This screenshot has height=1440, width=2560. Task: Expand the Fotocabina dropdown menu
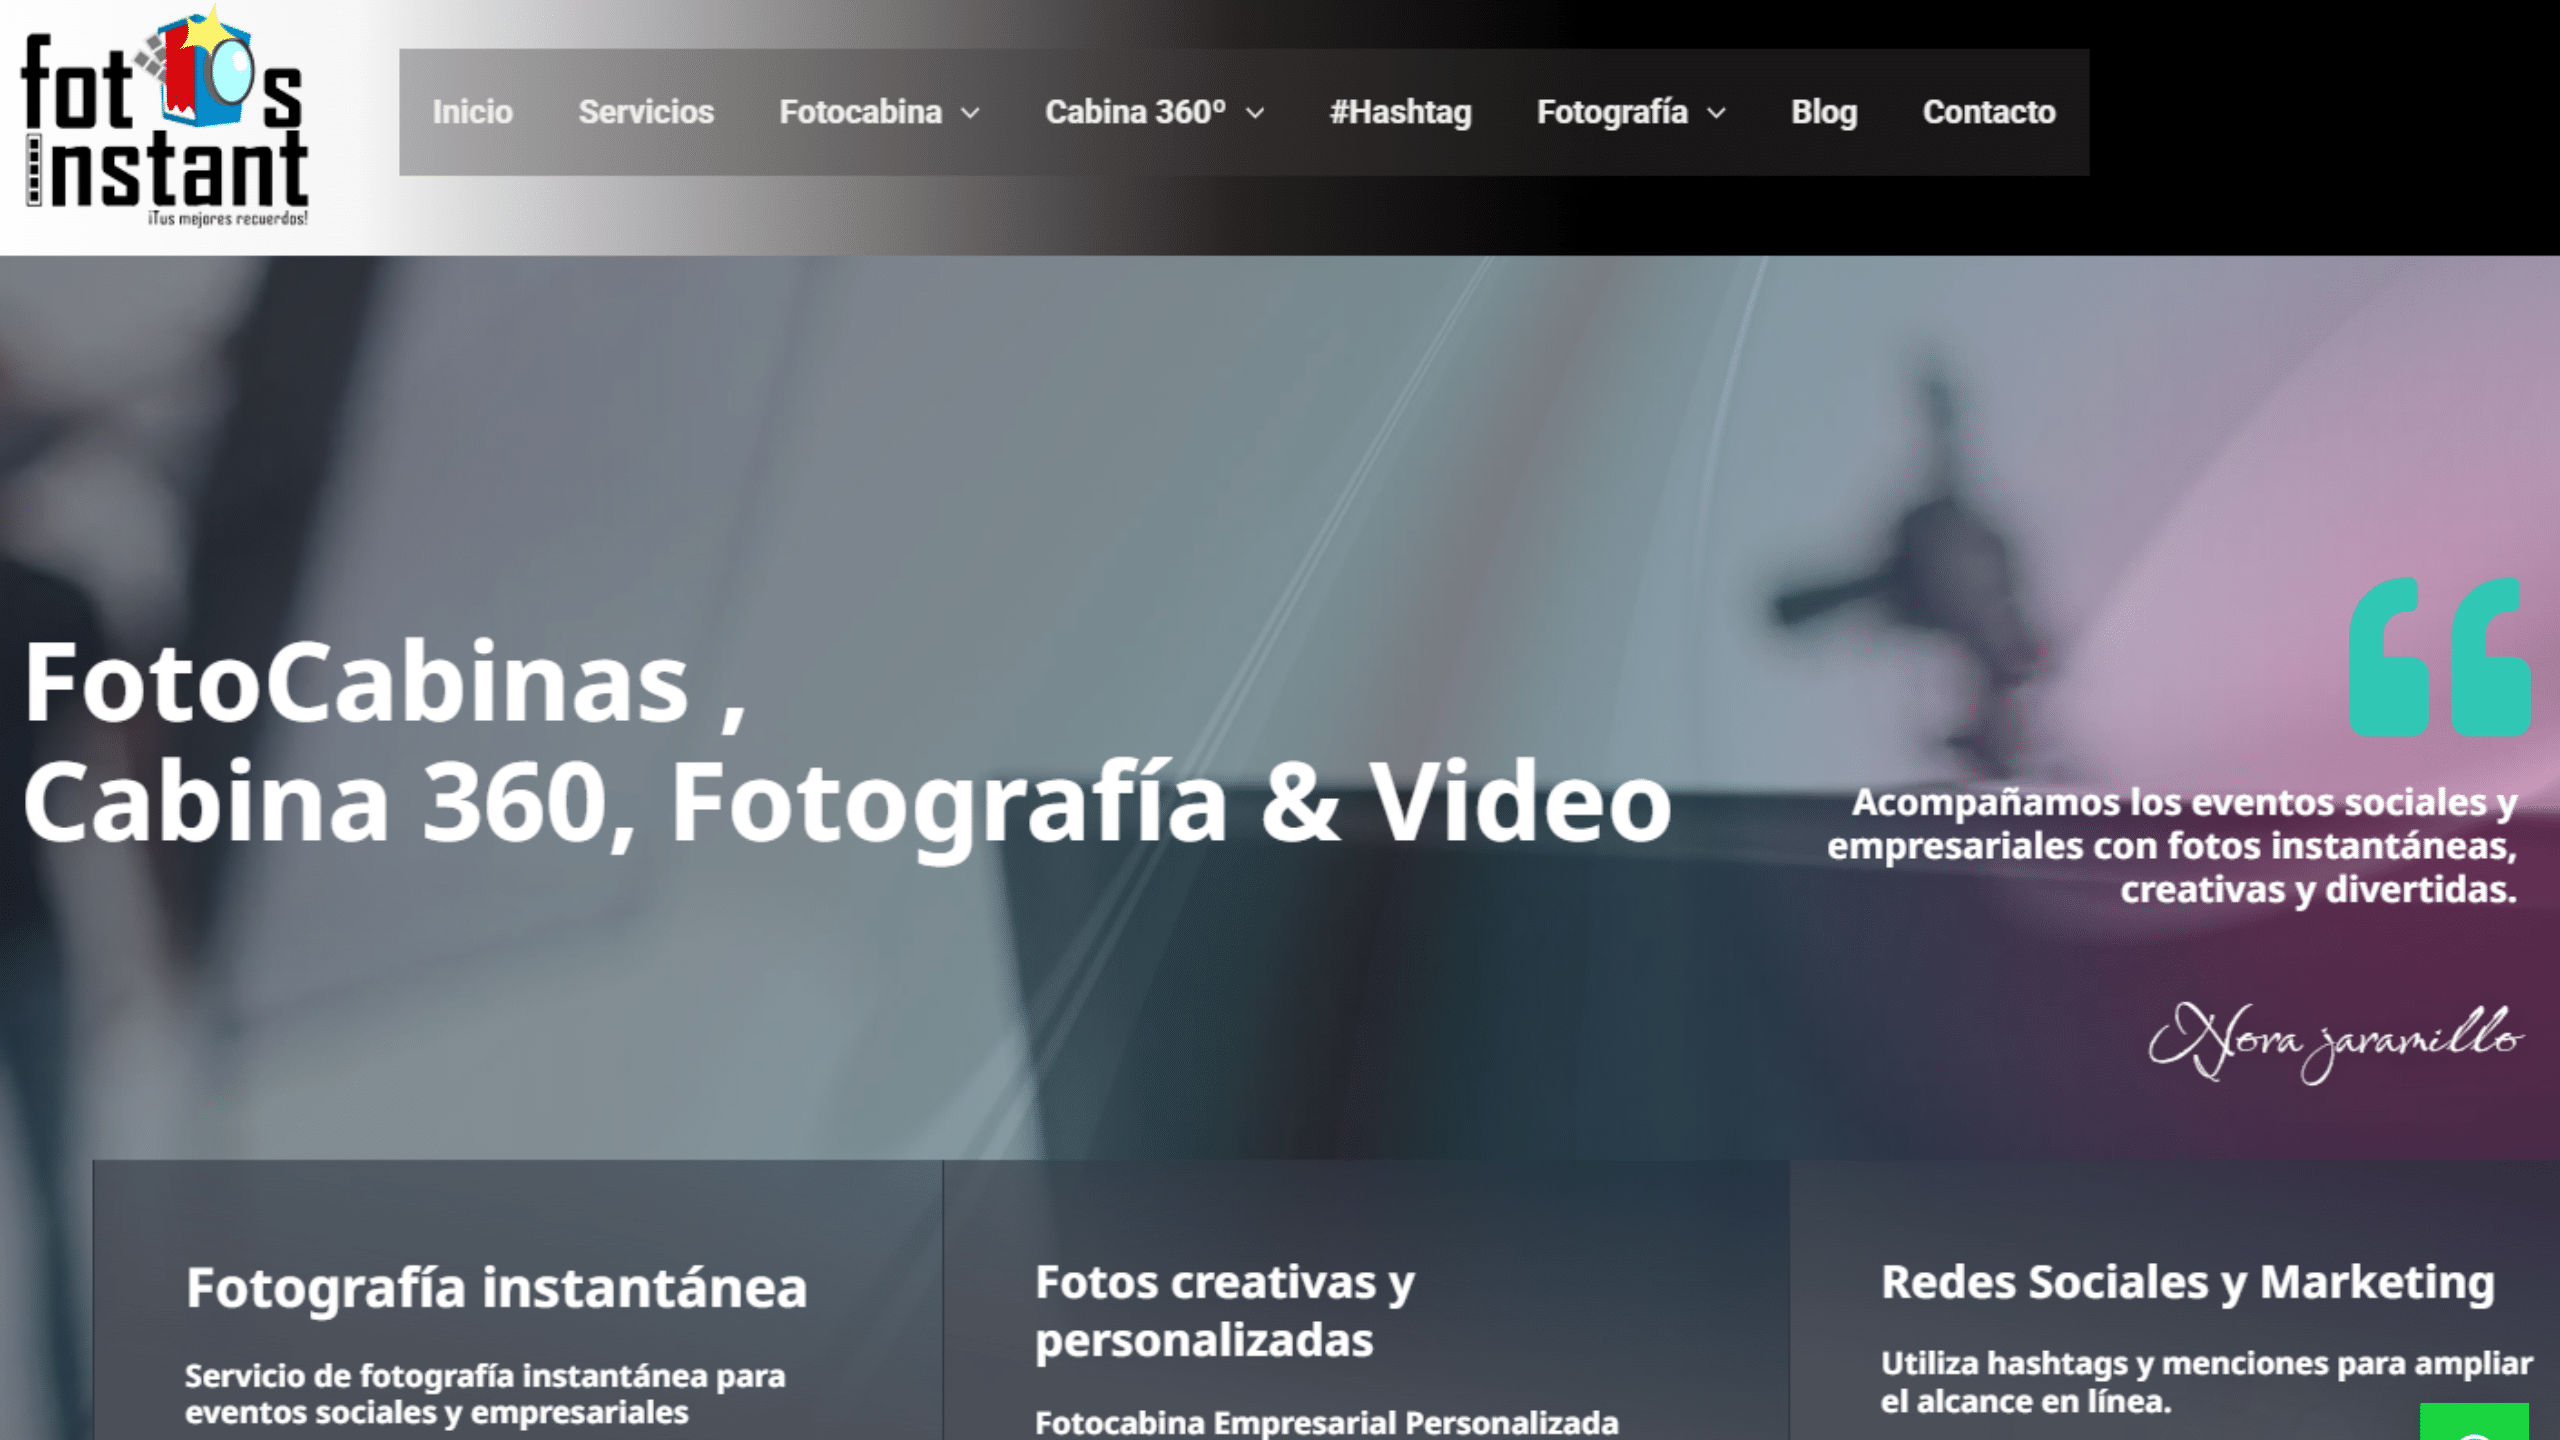tap(860, 112)
